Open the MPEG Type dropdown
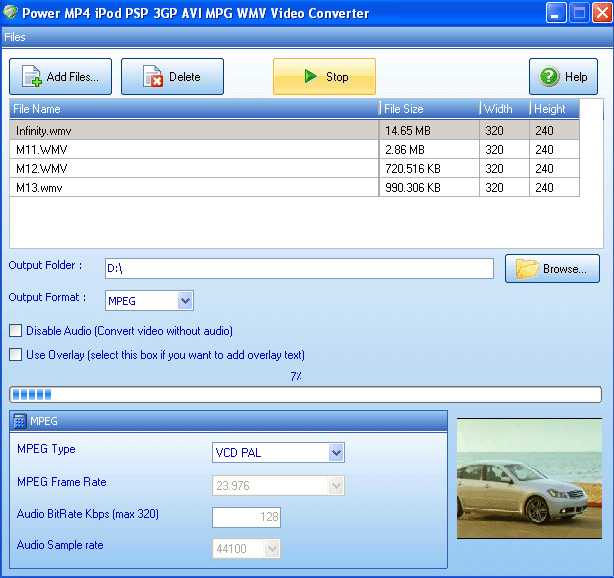The height and width of the screenshot is (578, 614). [x=336, y=453]
